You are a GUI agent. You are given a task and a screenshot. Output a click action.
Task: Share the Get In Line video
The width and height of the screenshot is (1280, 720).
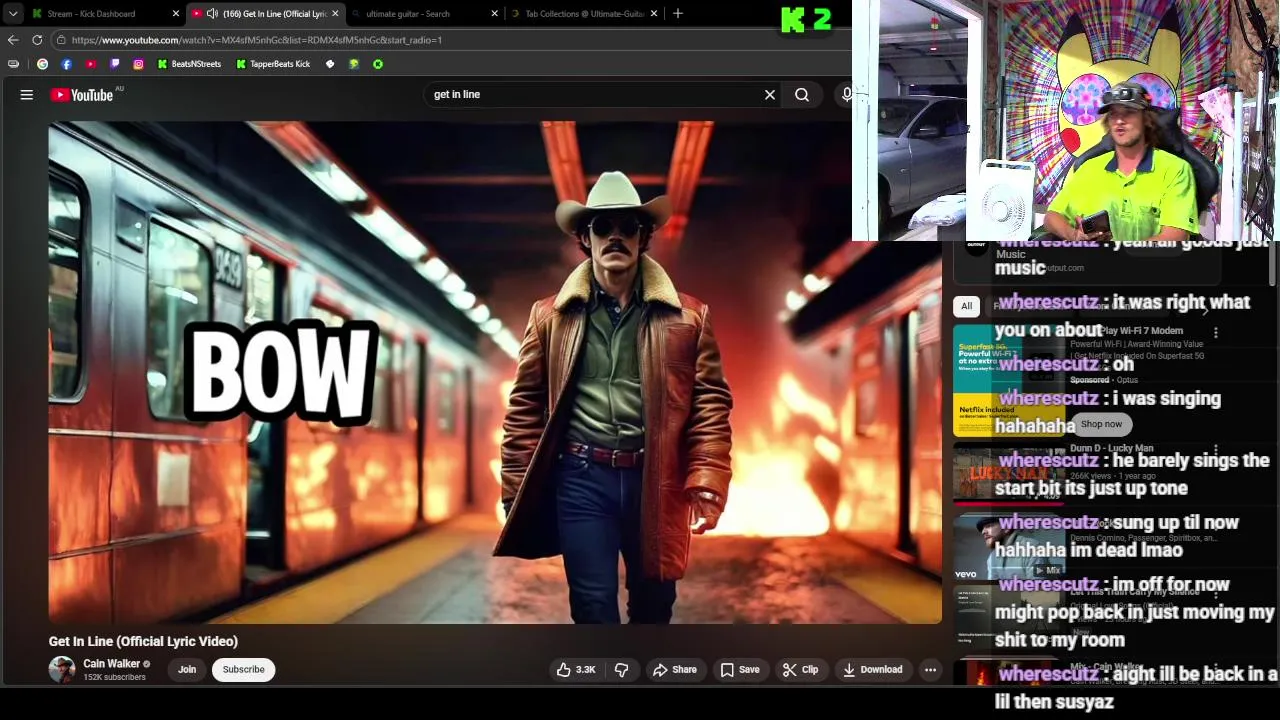pyautogui.click(x=675, y=670)
